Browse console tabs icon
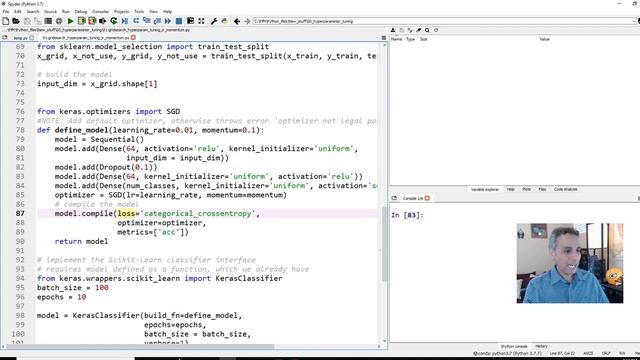640x360 pixels. click(x=394, y=198)
